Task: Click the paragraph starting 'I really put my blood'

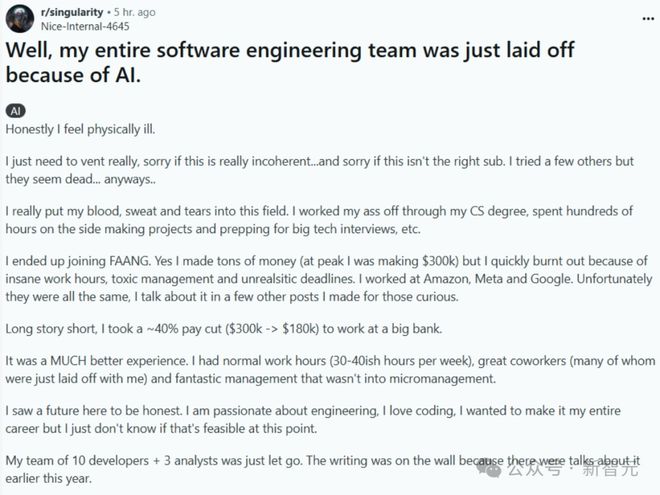Action: pos(320,223)
